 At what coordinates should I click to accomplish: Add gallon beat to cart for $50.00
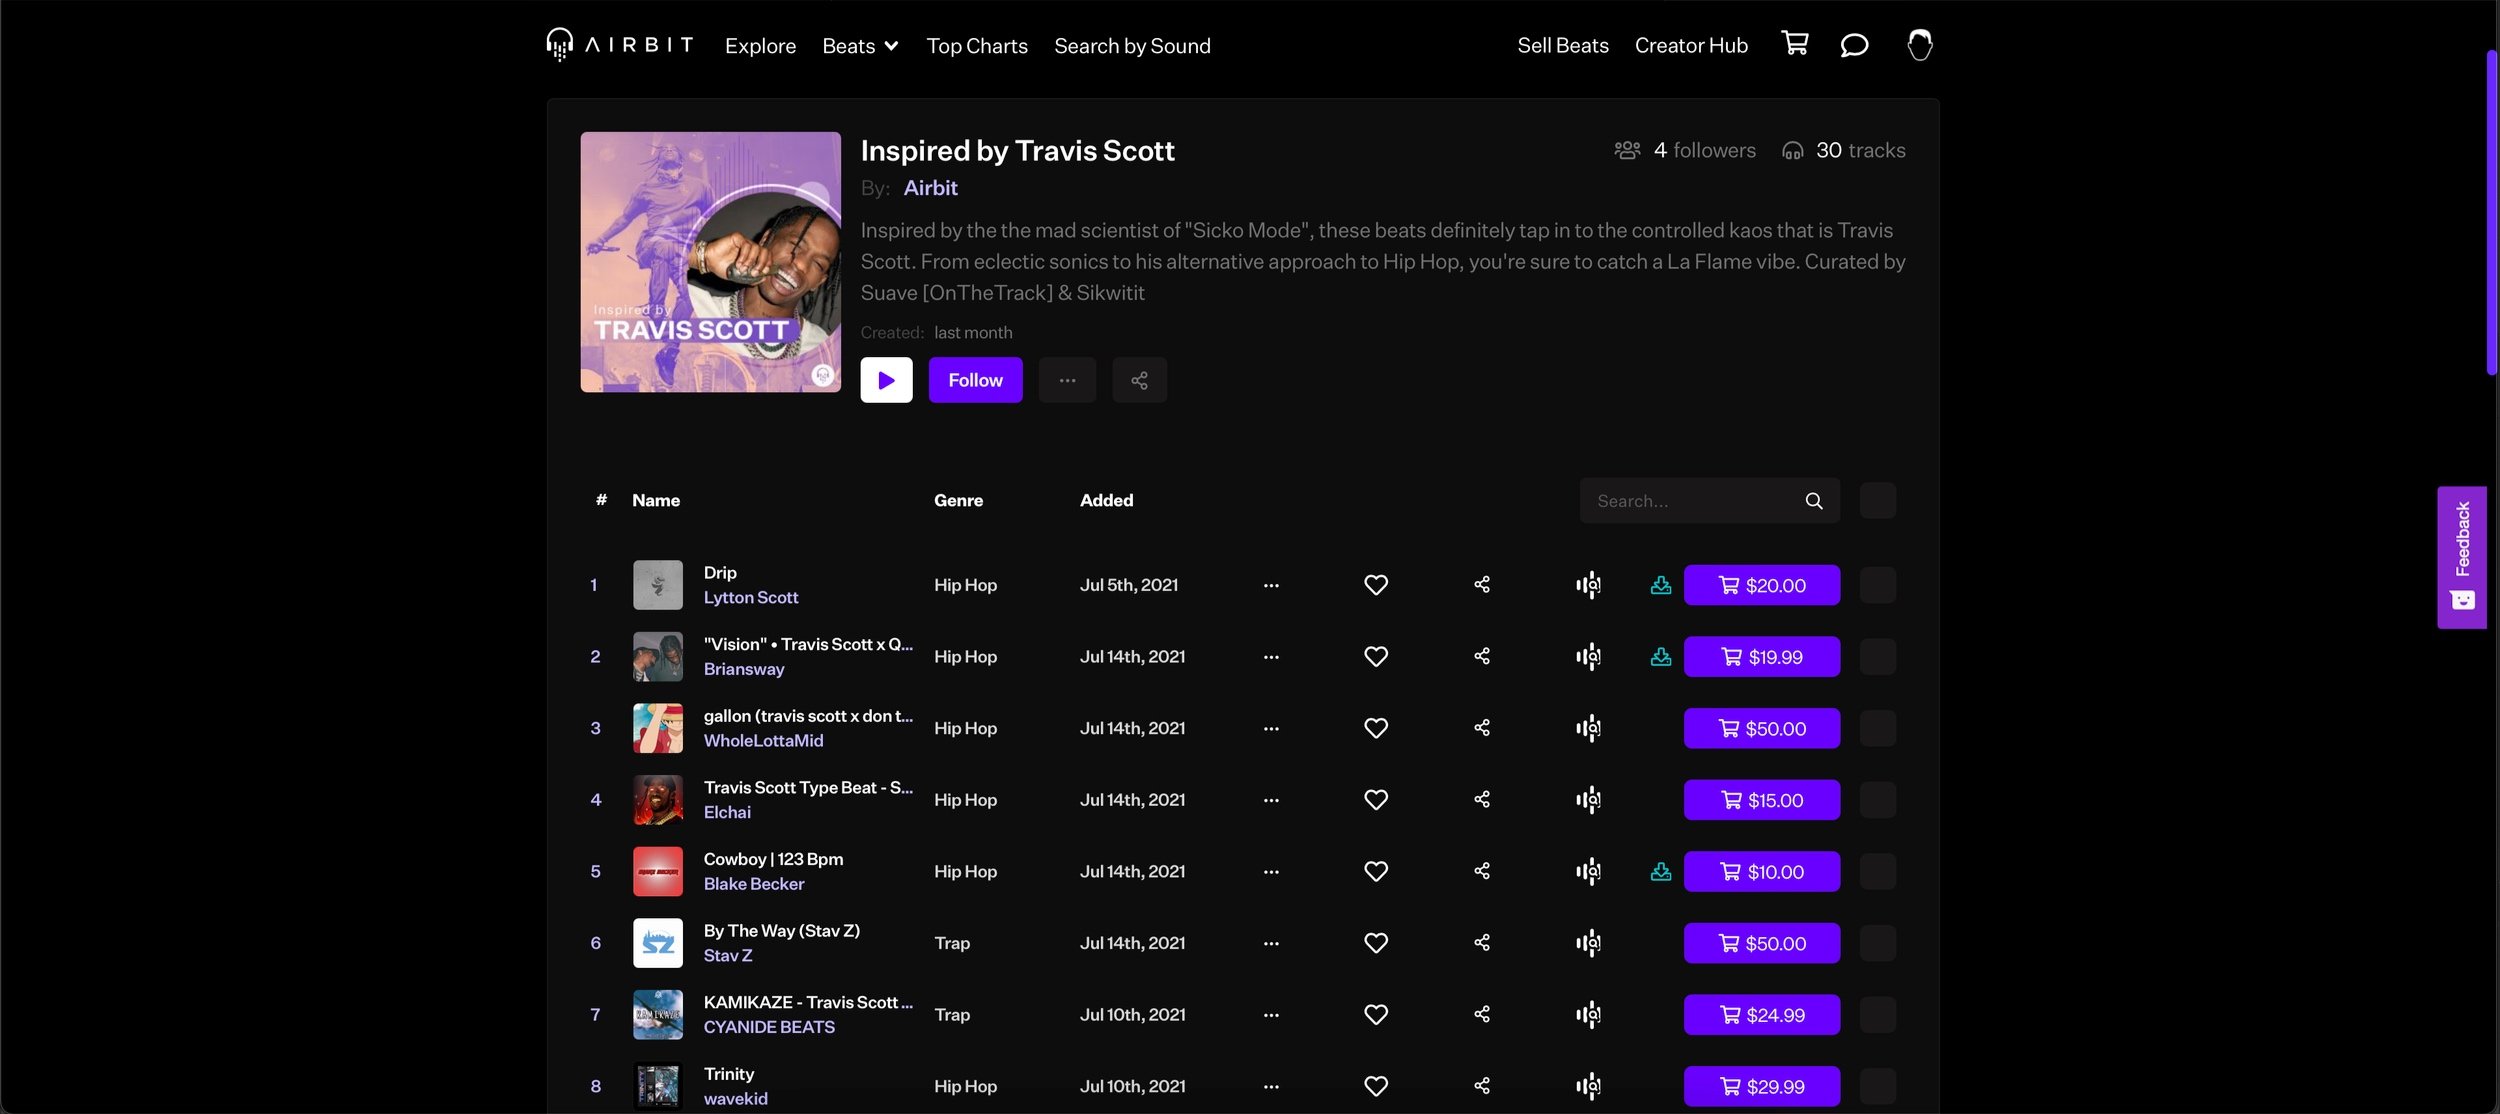click(x=1761, y=728)
